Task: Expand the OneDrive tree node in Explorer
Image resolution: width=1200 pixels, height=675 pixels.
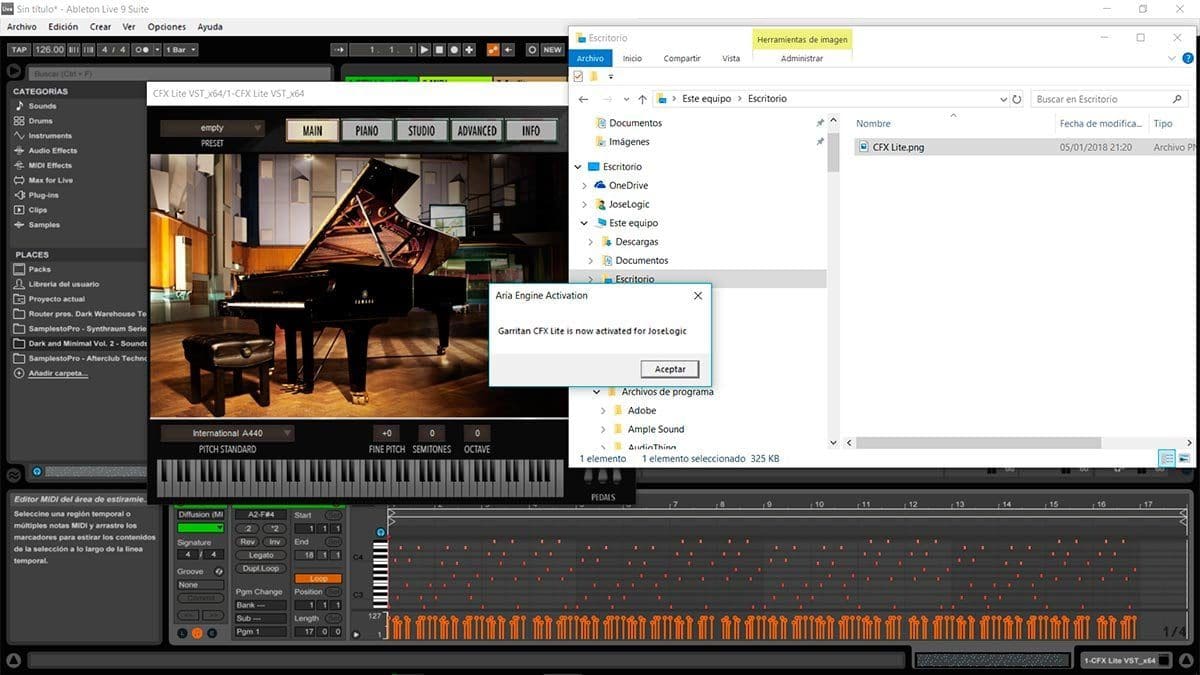Action: [x=585, y=185]
